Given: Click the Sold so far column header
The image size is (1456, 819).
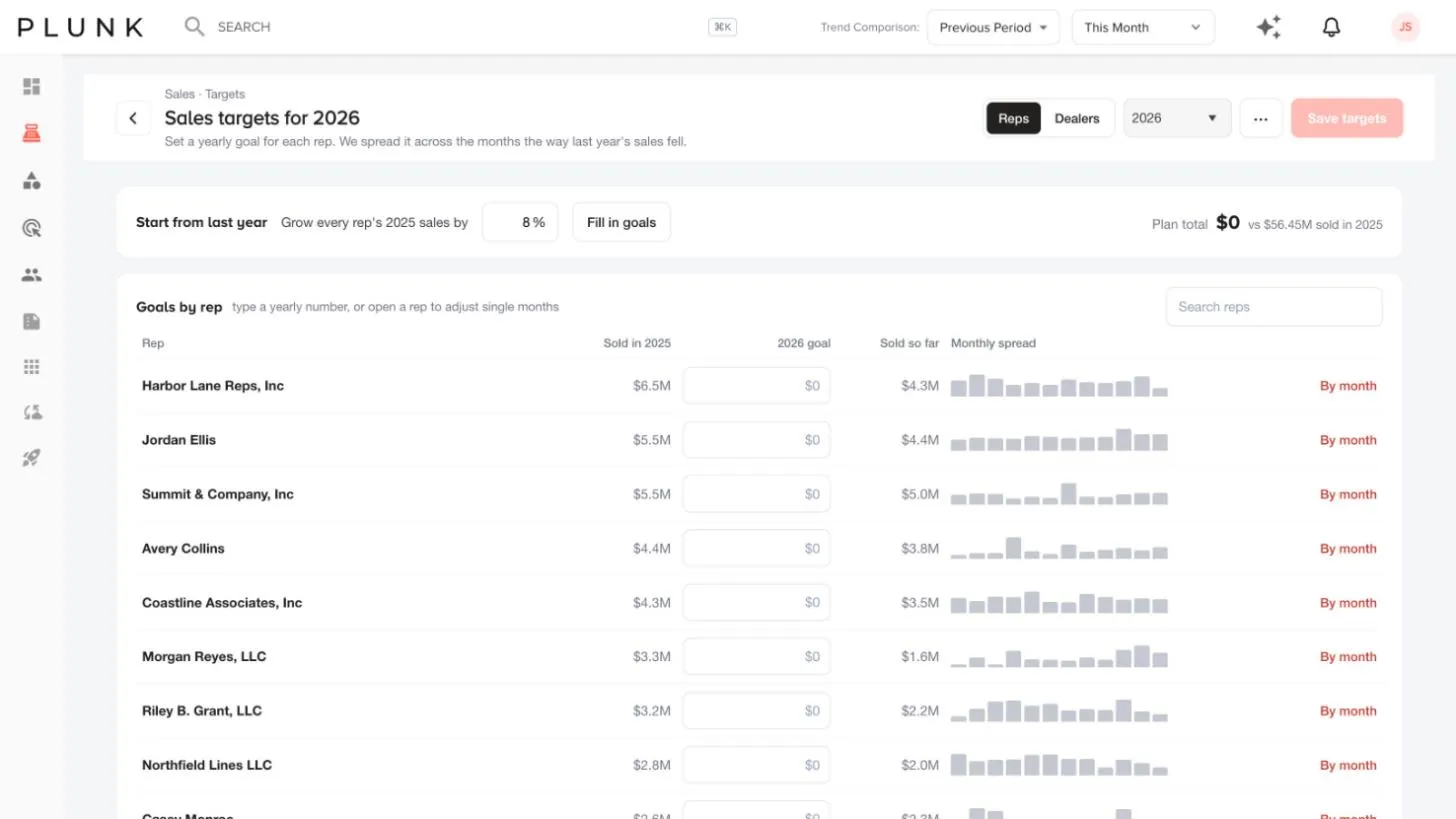Looking at the screenshot, I should click(x=909, y=343).
